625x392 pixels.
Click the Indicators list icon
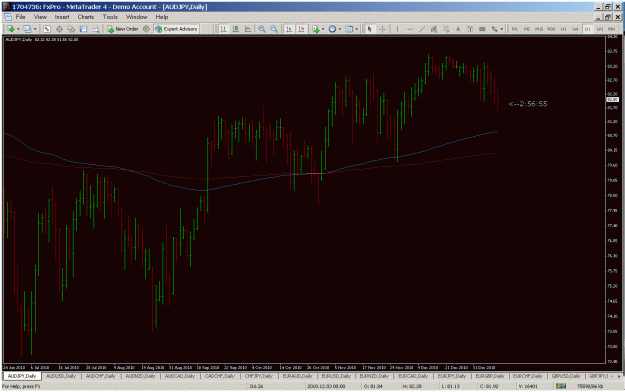click(316, 29)
